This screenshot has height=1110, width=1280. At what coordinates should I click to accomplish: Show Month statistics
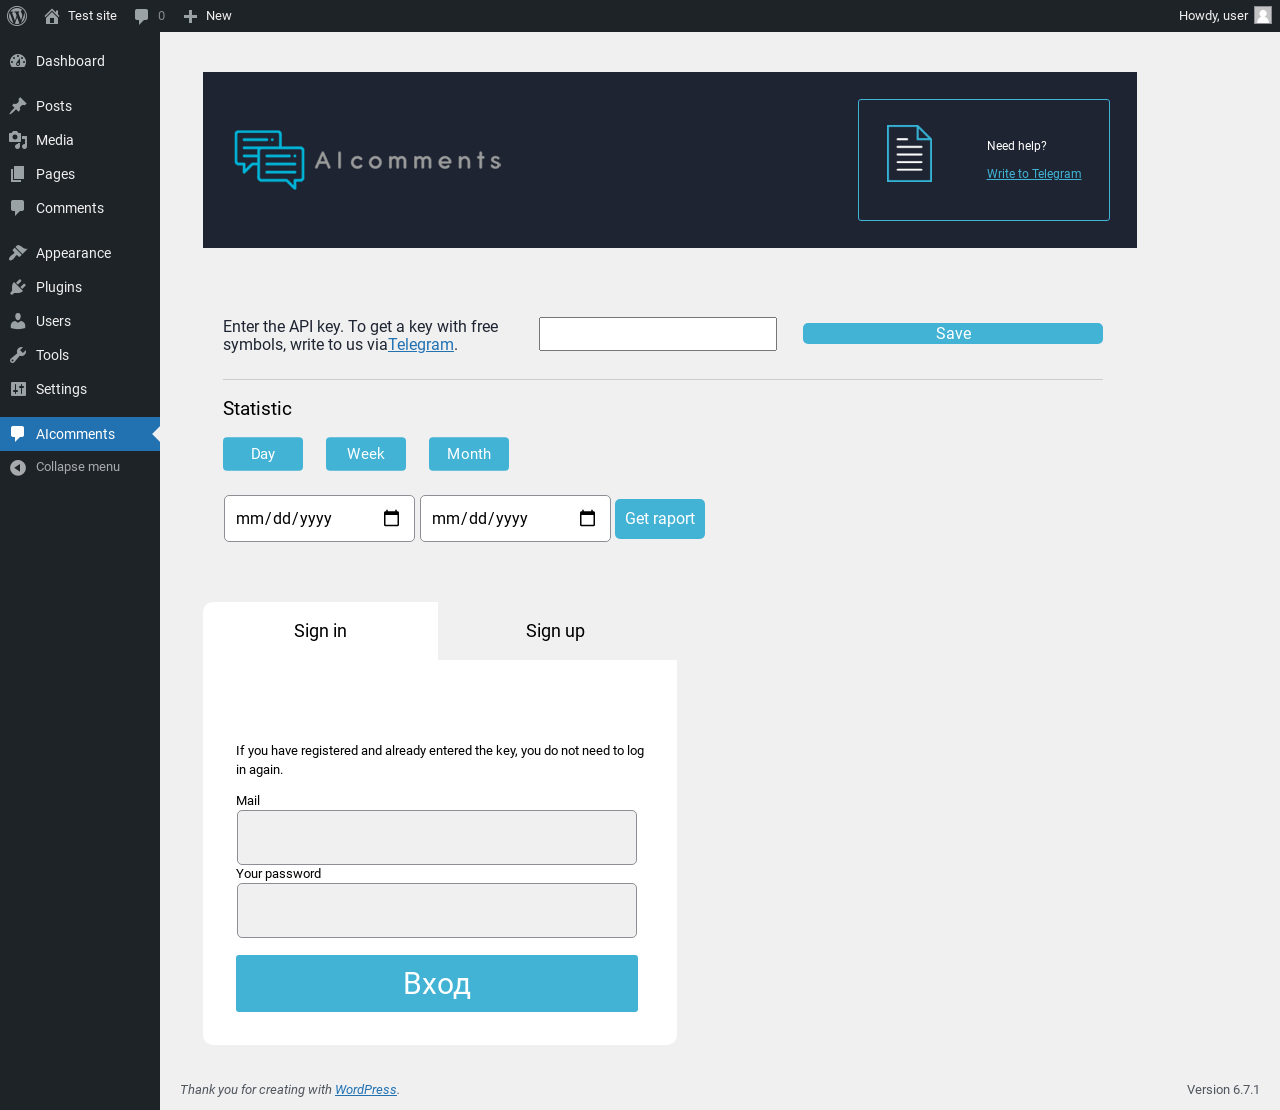tap(469, 454)
